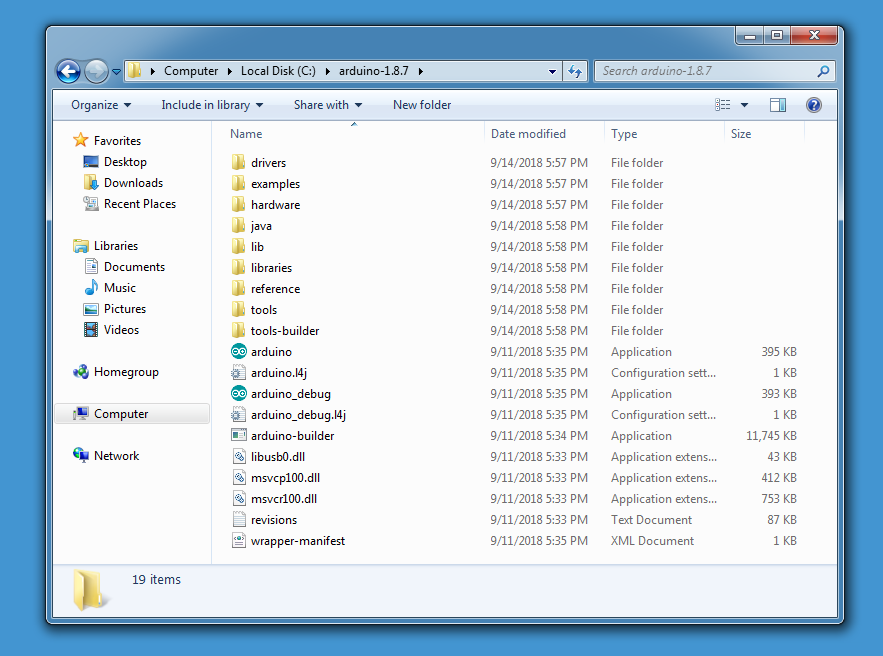Sort files by Date modified column
The height and width of the screenshot is (656, 883).
pyautogui.click(x=528, y=134)
